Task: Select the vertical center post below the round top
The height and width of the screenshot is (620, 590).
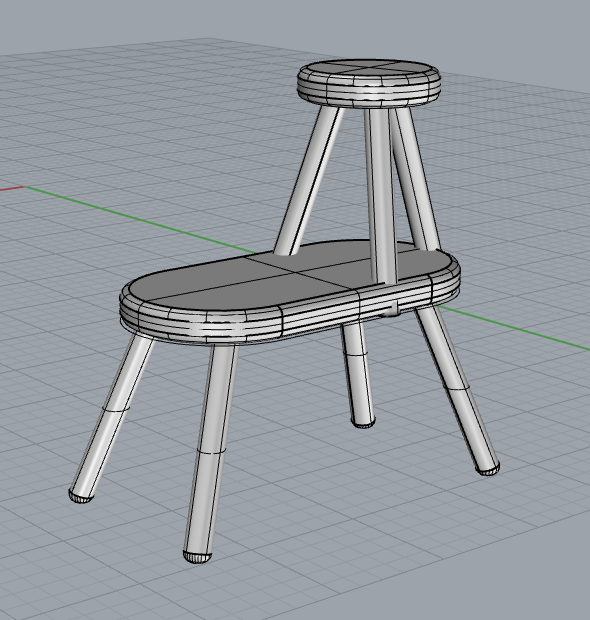Action: 380,196
